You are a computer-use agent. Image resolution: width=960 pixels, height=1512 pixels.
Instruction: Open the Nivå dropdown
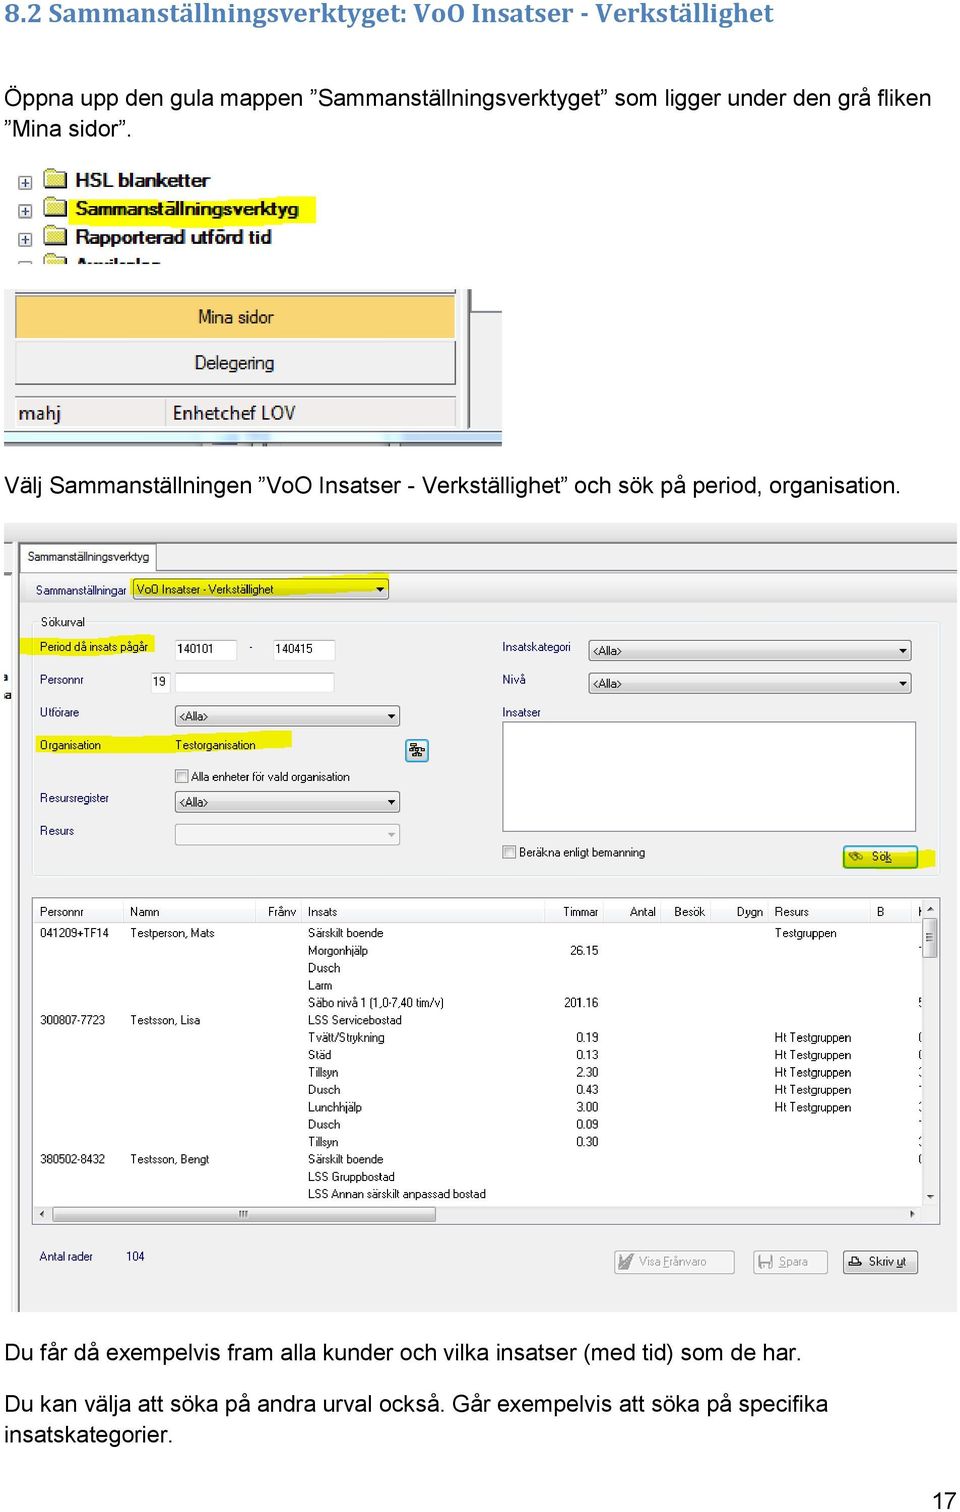[x=750, y=683]
